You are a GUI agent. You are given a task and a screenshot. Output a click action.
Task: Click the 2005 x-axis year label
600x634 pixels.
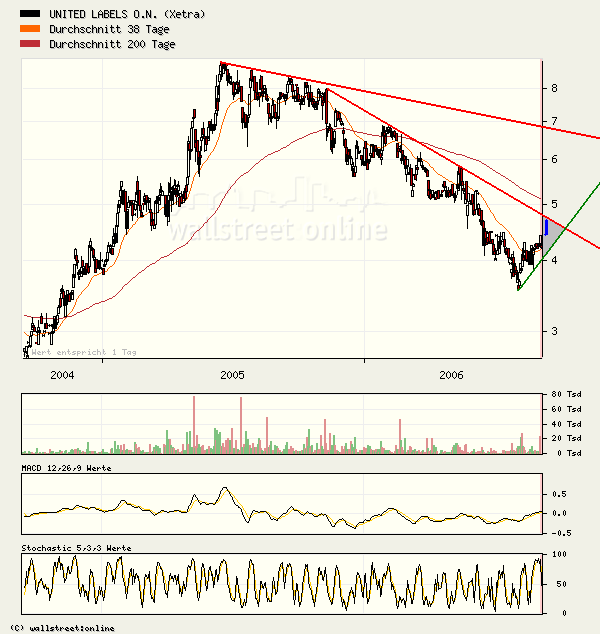232,375
